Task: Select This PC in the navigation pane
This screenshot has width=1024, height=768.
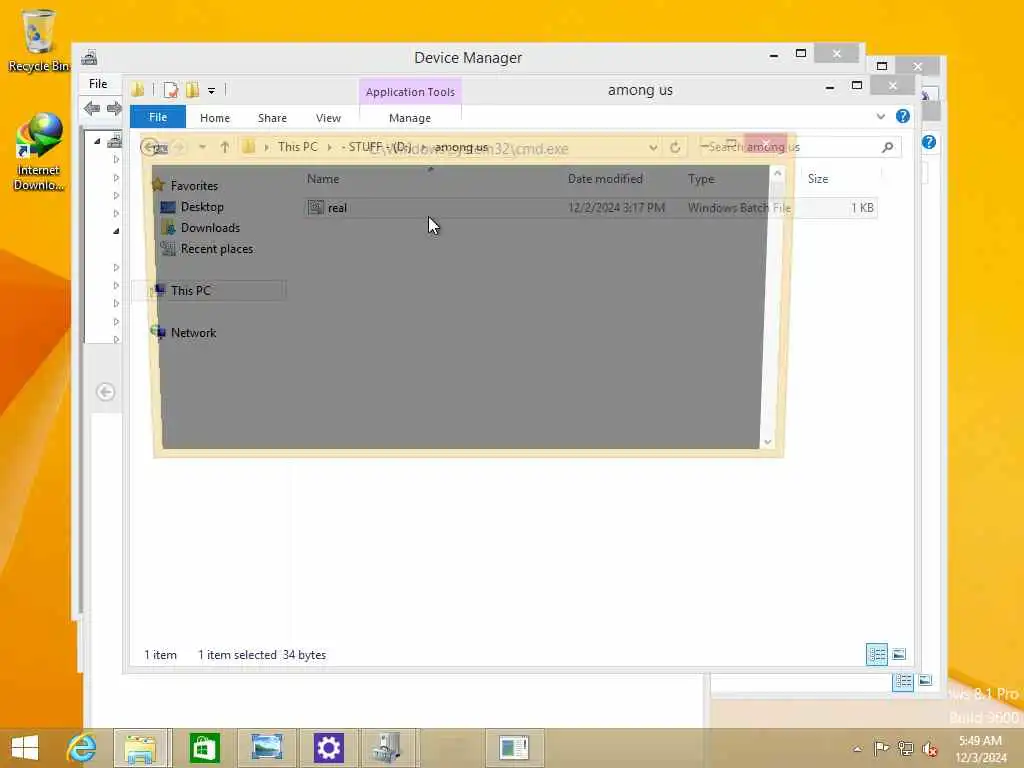Action: pyautogui.click(x=191, y=291)
